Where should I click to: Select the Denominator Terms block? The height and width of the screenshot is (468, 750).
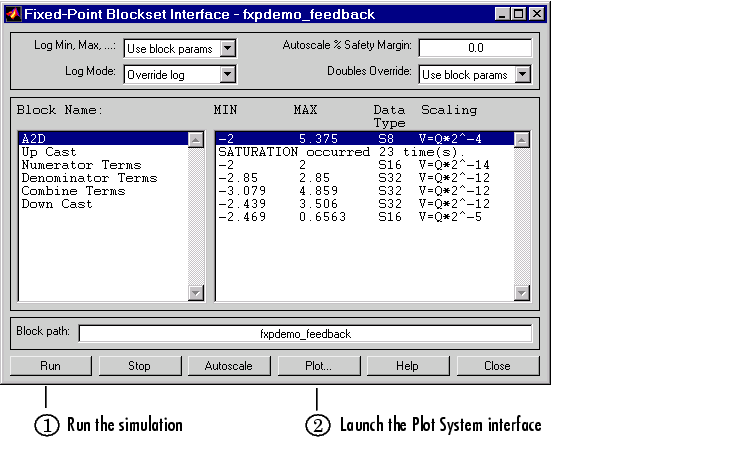(x=103, y=178)
